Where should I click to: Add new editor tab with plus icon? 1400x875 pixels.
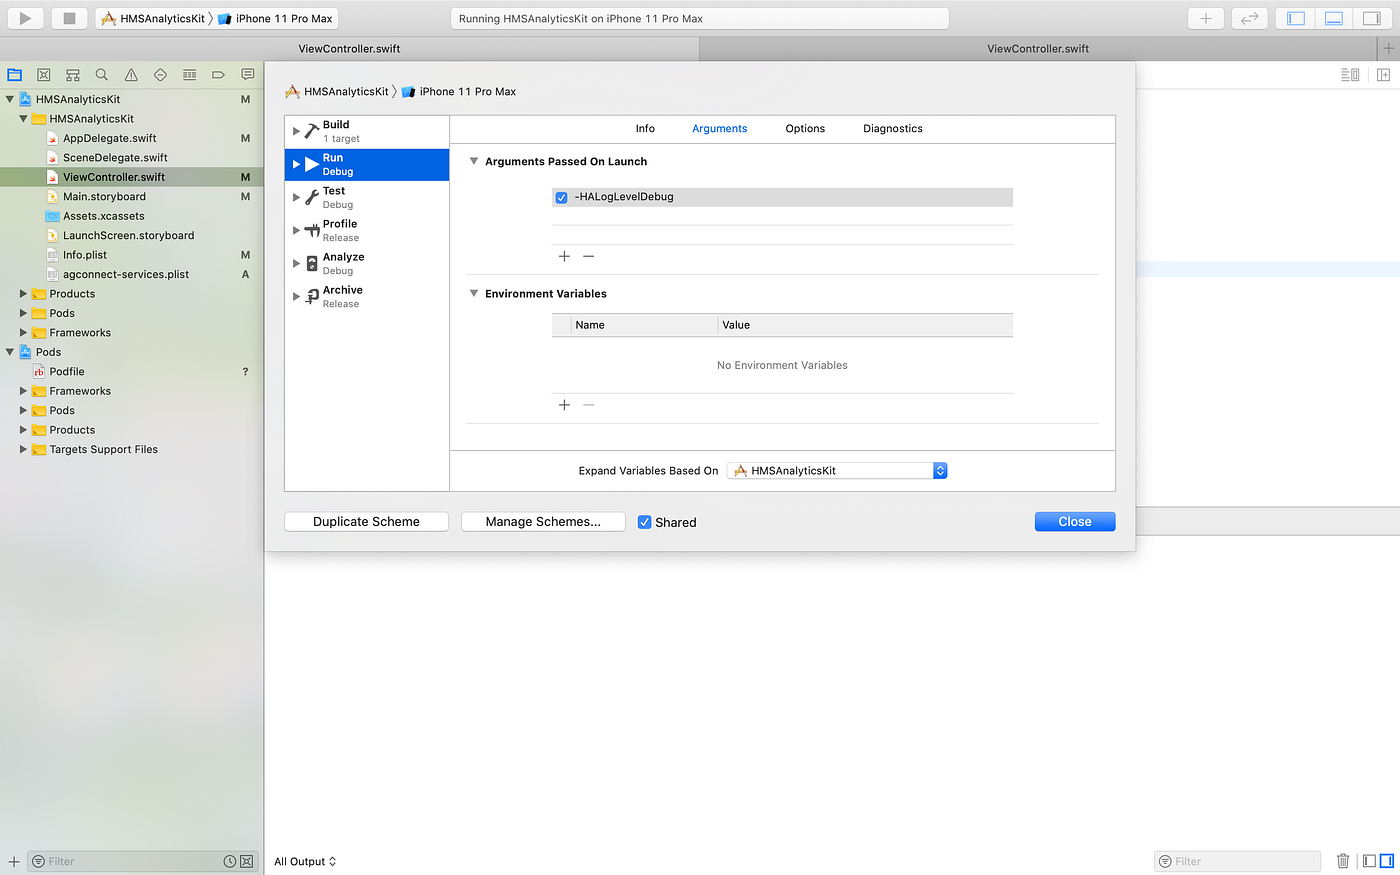point(1388,48)
